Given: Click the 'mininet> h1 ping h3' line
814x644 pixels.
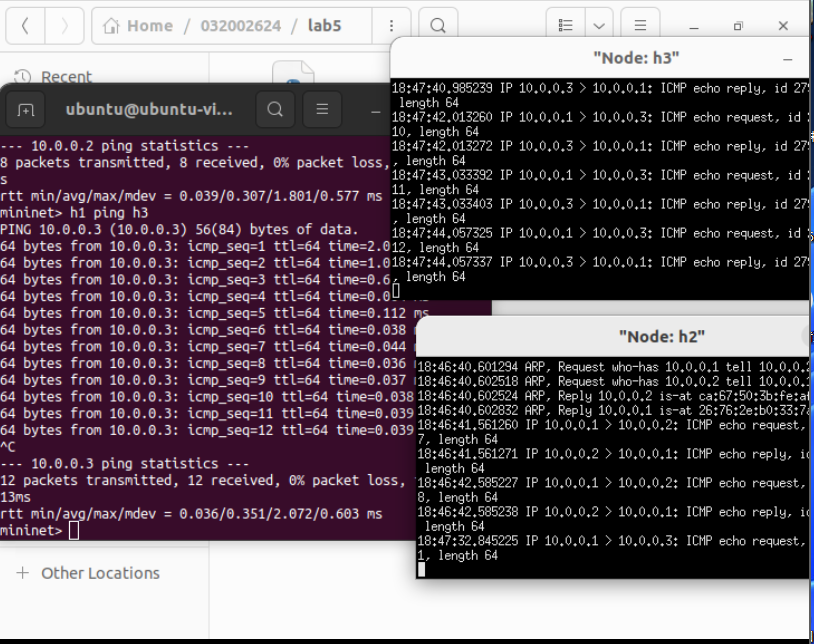Looking at the screenshot, I should 74,213.
